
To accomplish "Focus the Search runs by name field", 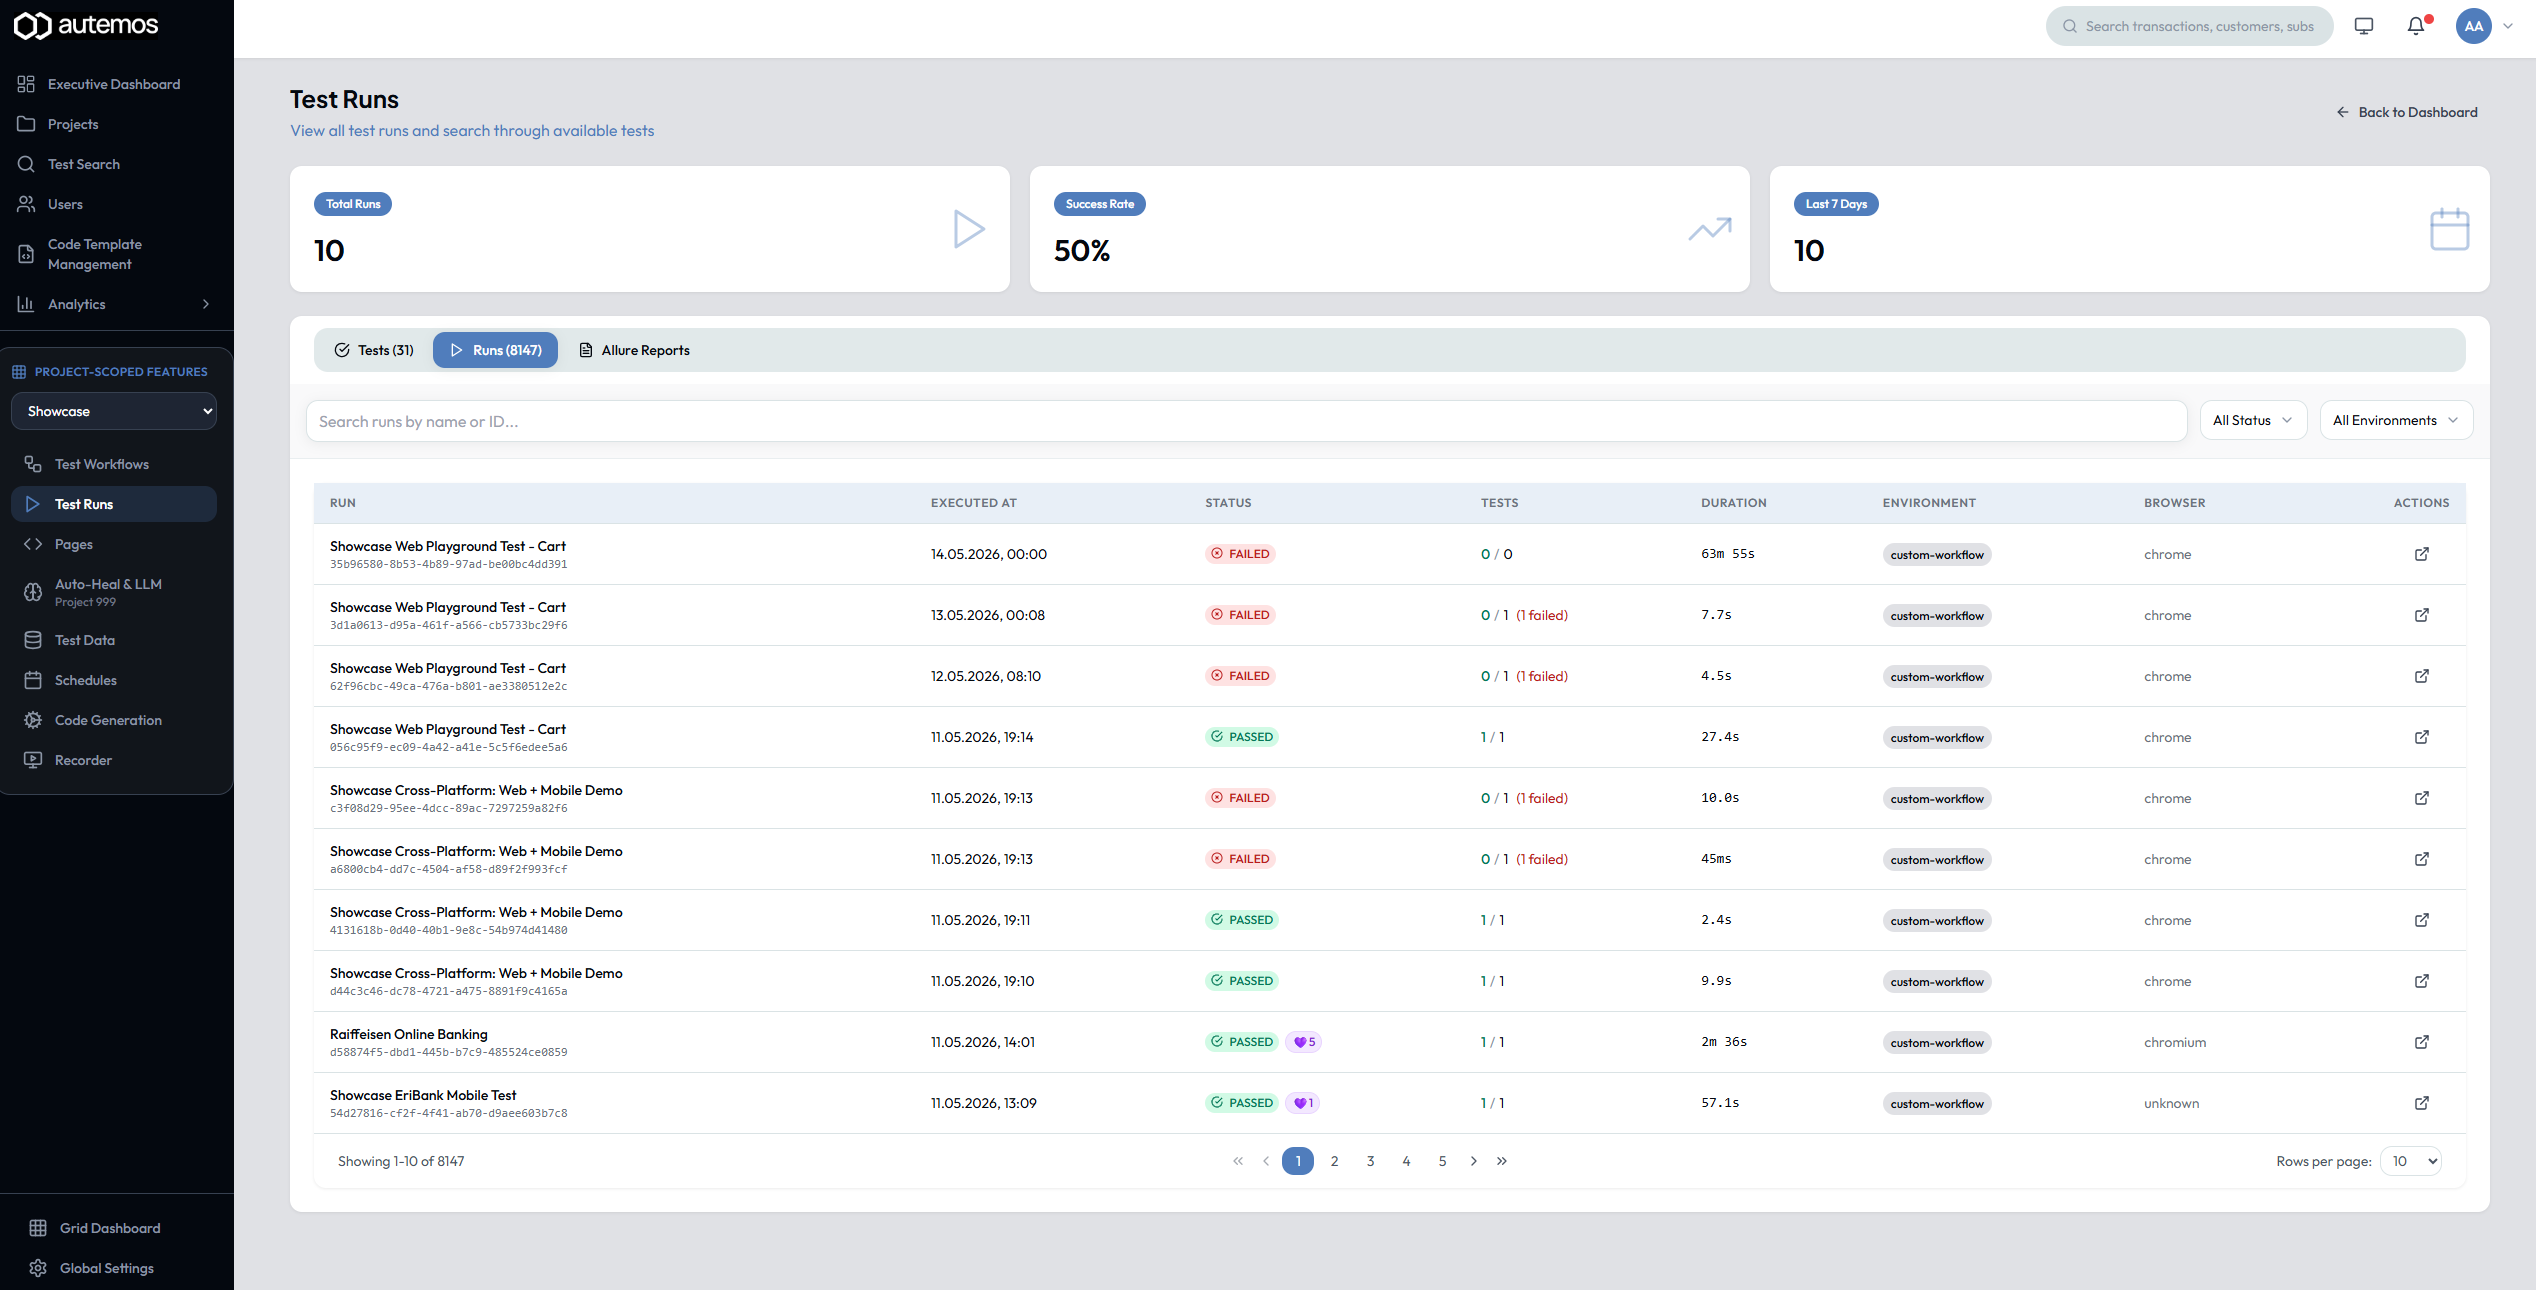I will pos(1246,421).
